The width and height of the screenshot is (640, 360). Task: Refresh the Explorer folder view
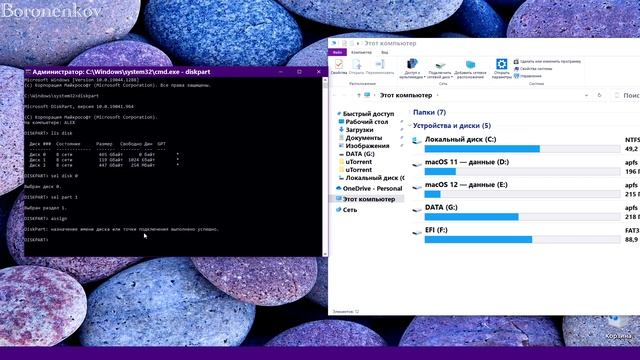(600, 95)
